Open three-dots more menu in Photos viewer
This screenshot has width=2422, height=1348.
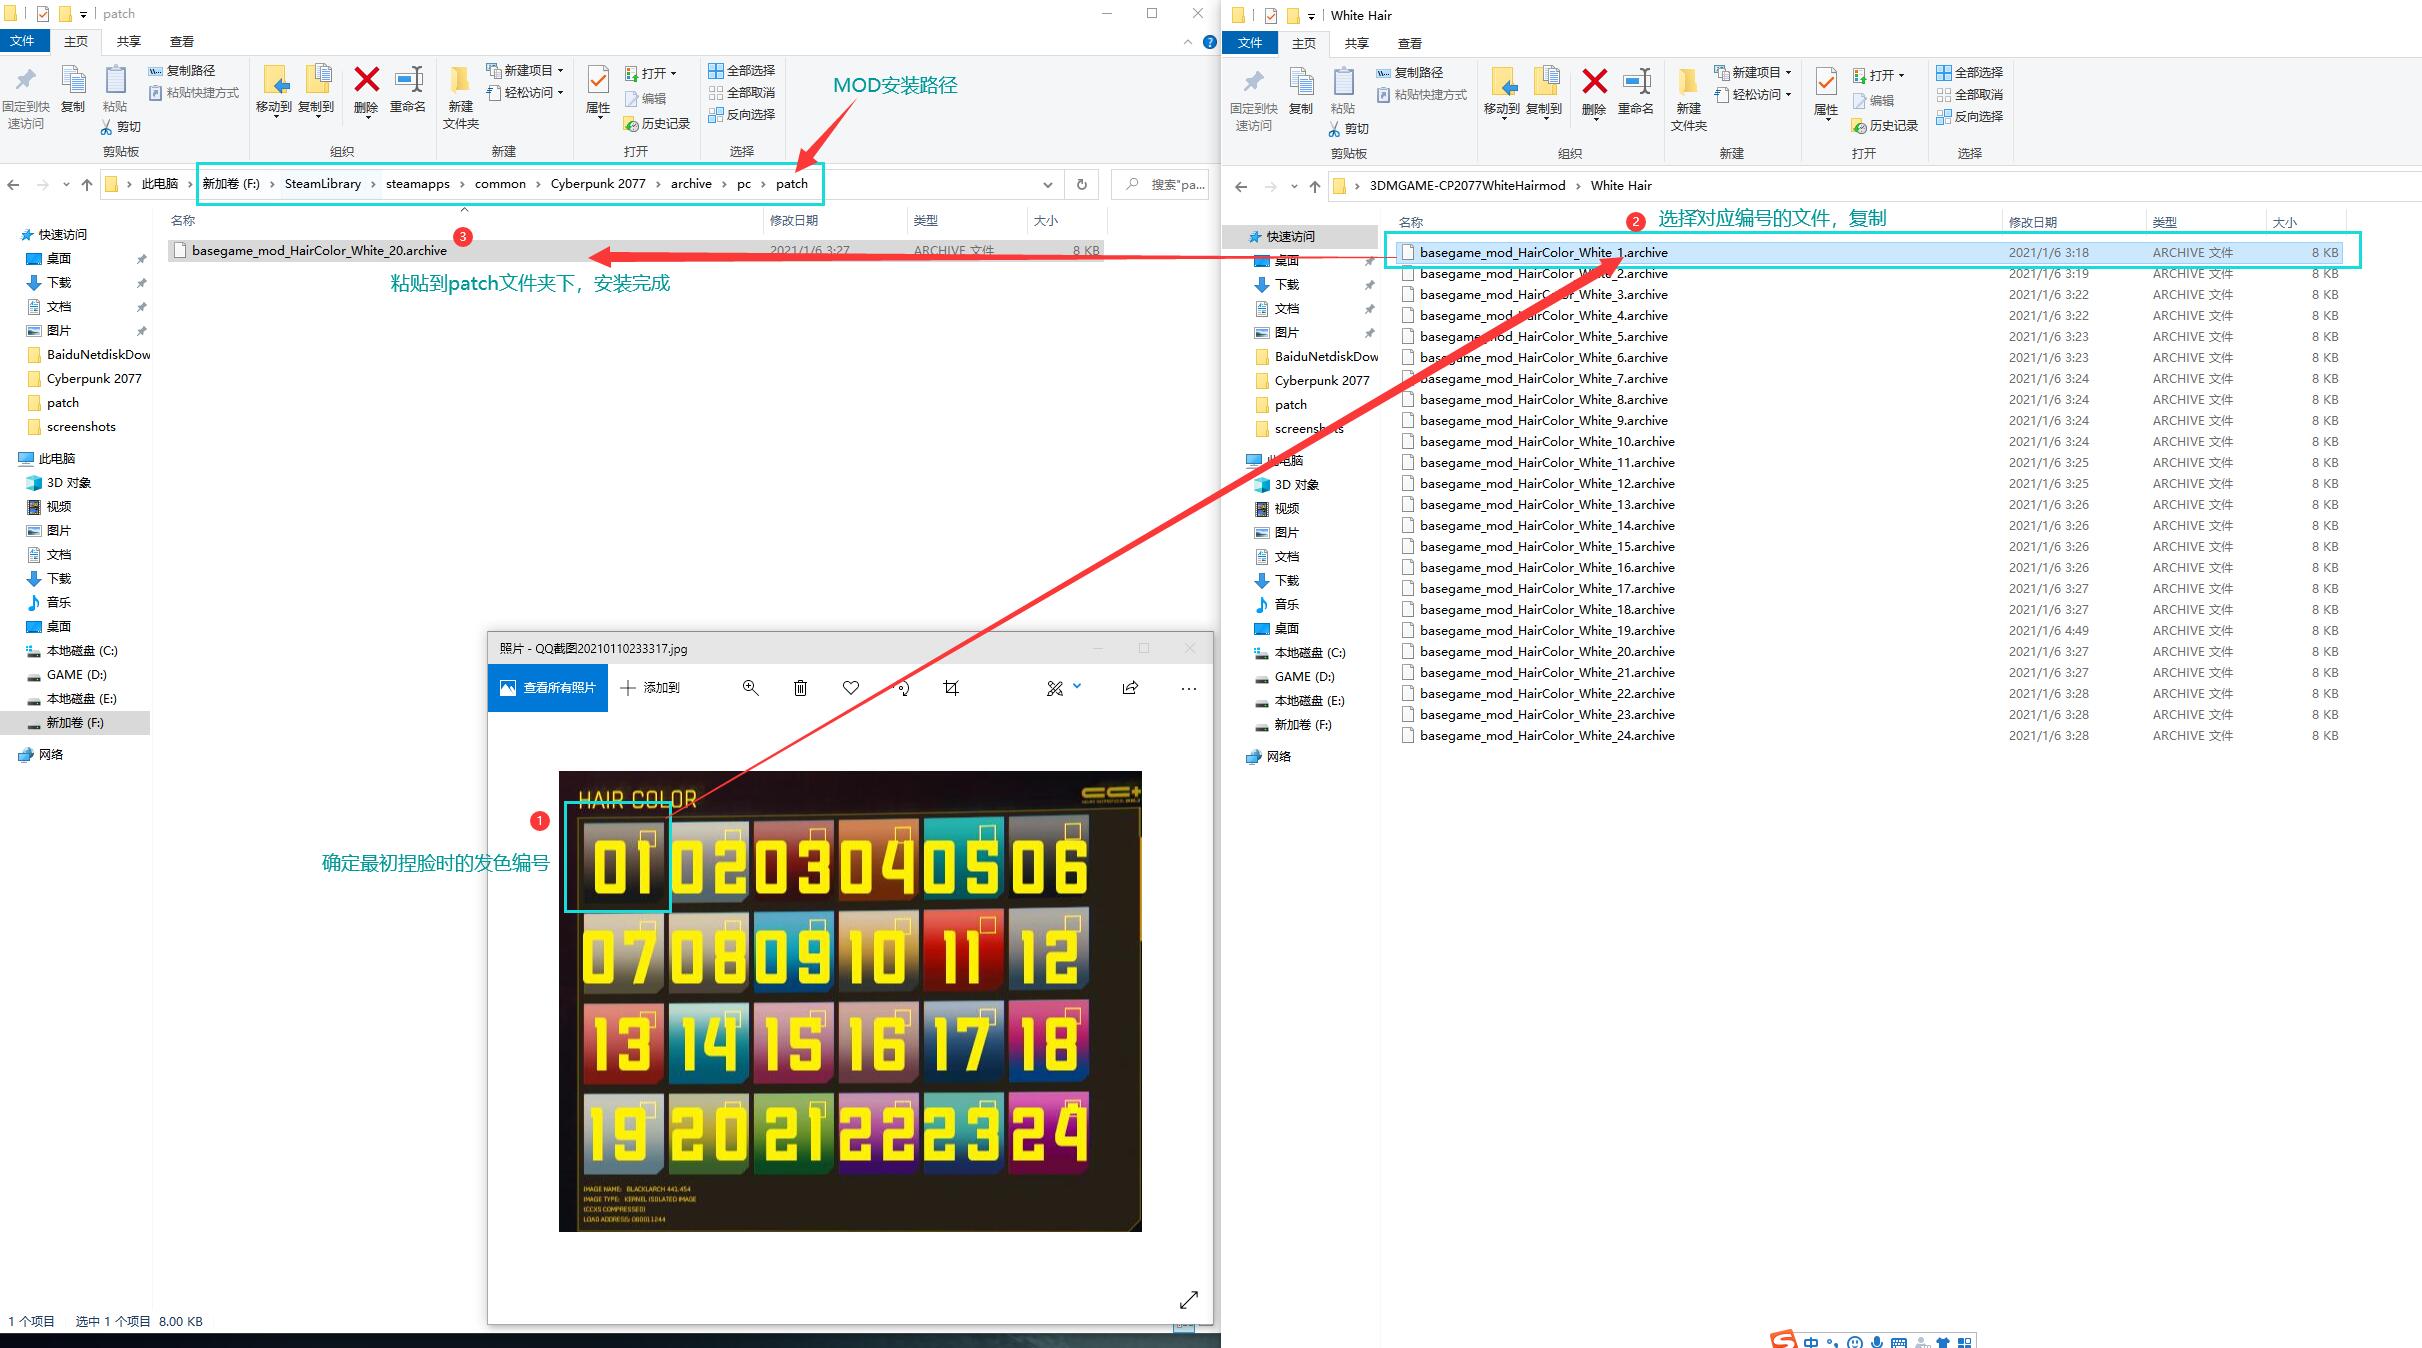[x=1188, y=688]
